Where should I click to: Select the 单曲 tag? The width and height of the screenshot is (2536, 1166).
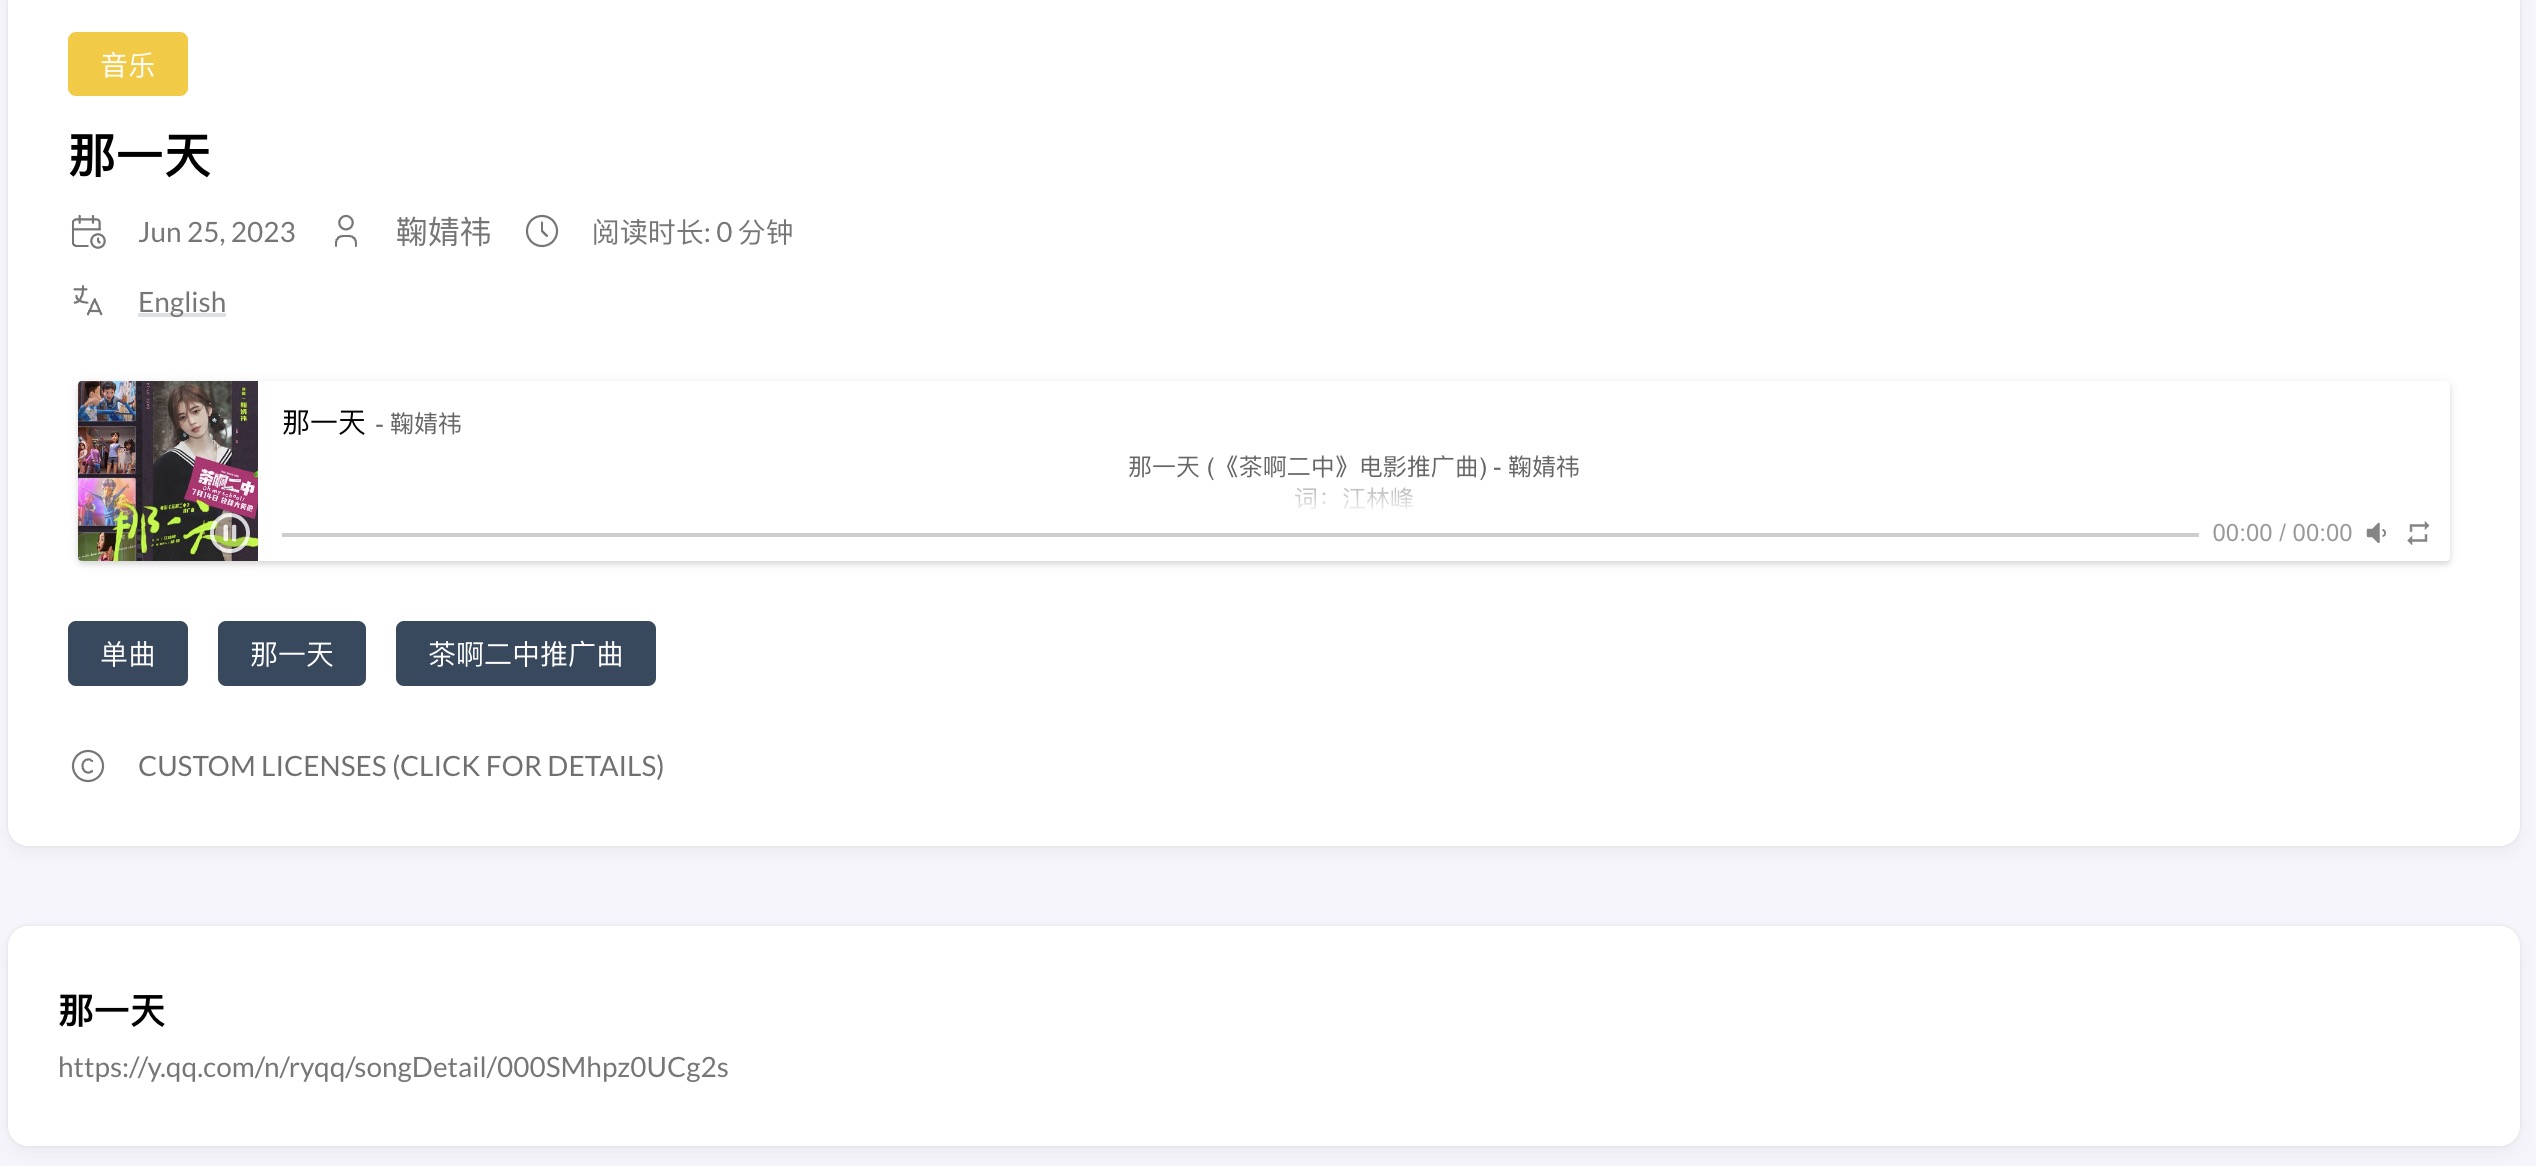(x=128, y=653)
